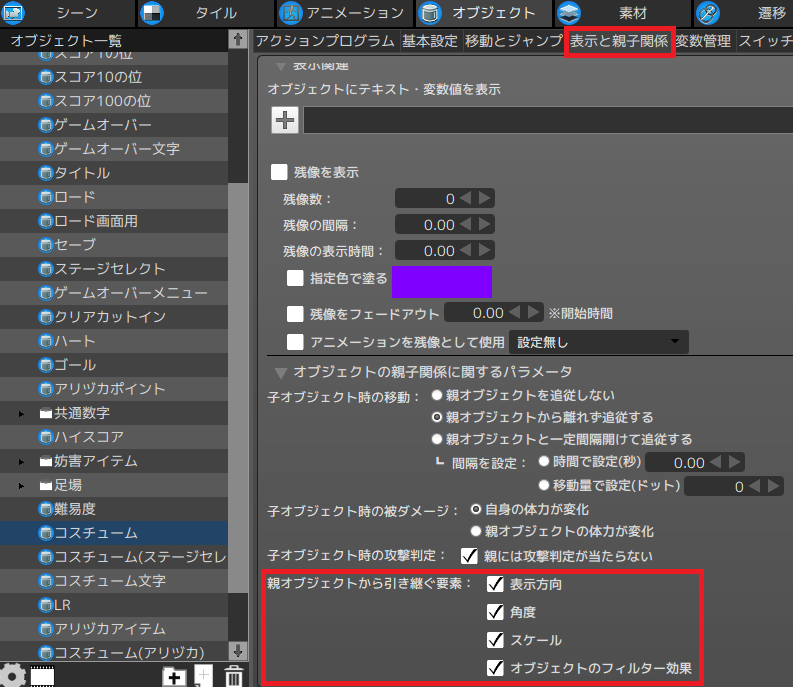The width and height of the screenshot is (793, 687).
Task: Open the settings gear below the object list
Action: pyautogui.click(x=12, y=676)
